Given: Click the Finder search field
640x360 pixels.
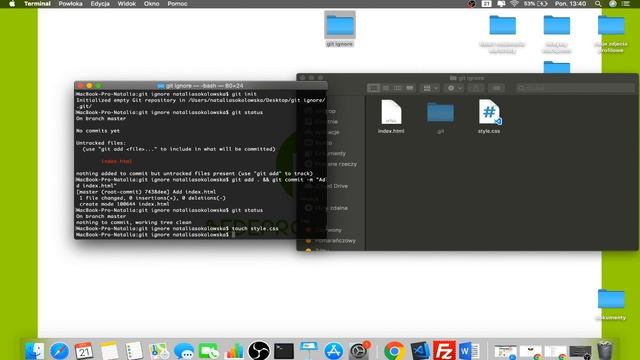Looking at the screenshot, I should (x=575, y=88).
